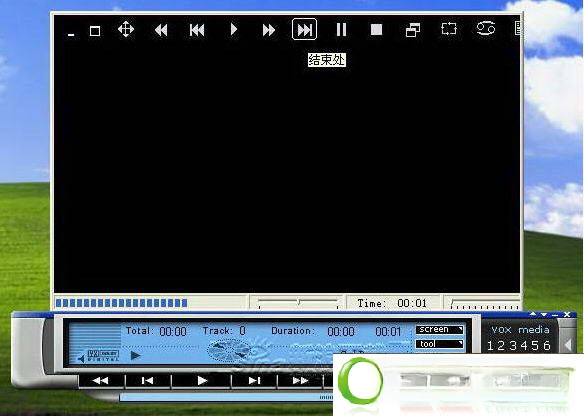Click the rewind button on the bottom player bar
Screen dimensions: 584x416
pyautogui.click(x=100, y=381)
